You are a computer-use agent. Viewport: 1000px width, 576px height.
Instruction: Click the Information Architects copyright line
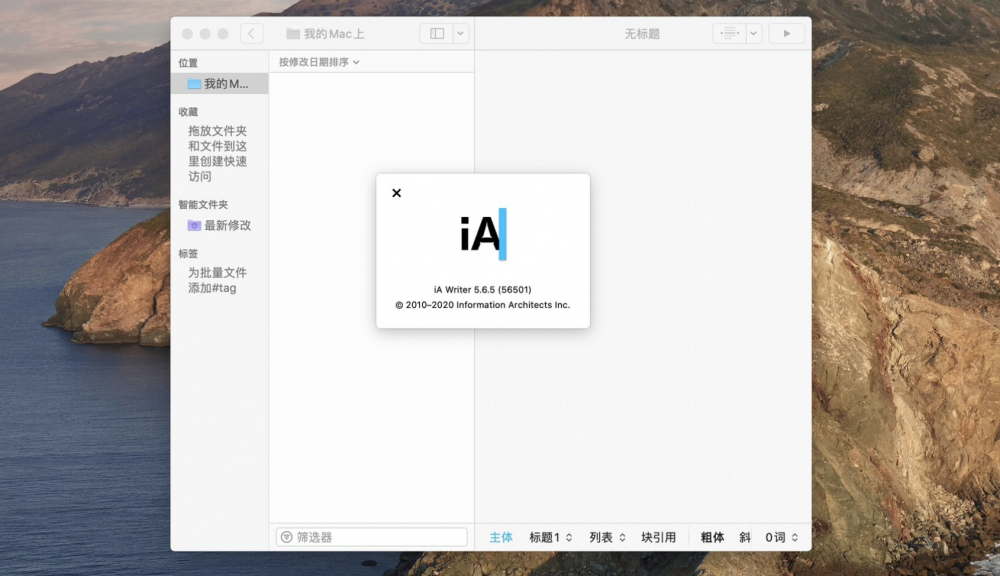coord(483,305)
